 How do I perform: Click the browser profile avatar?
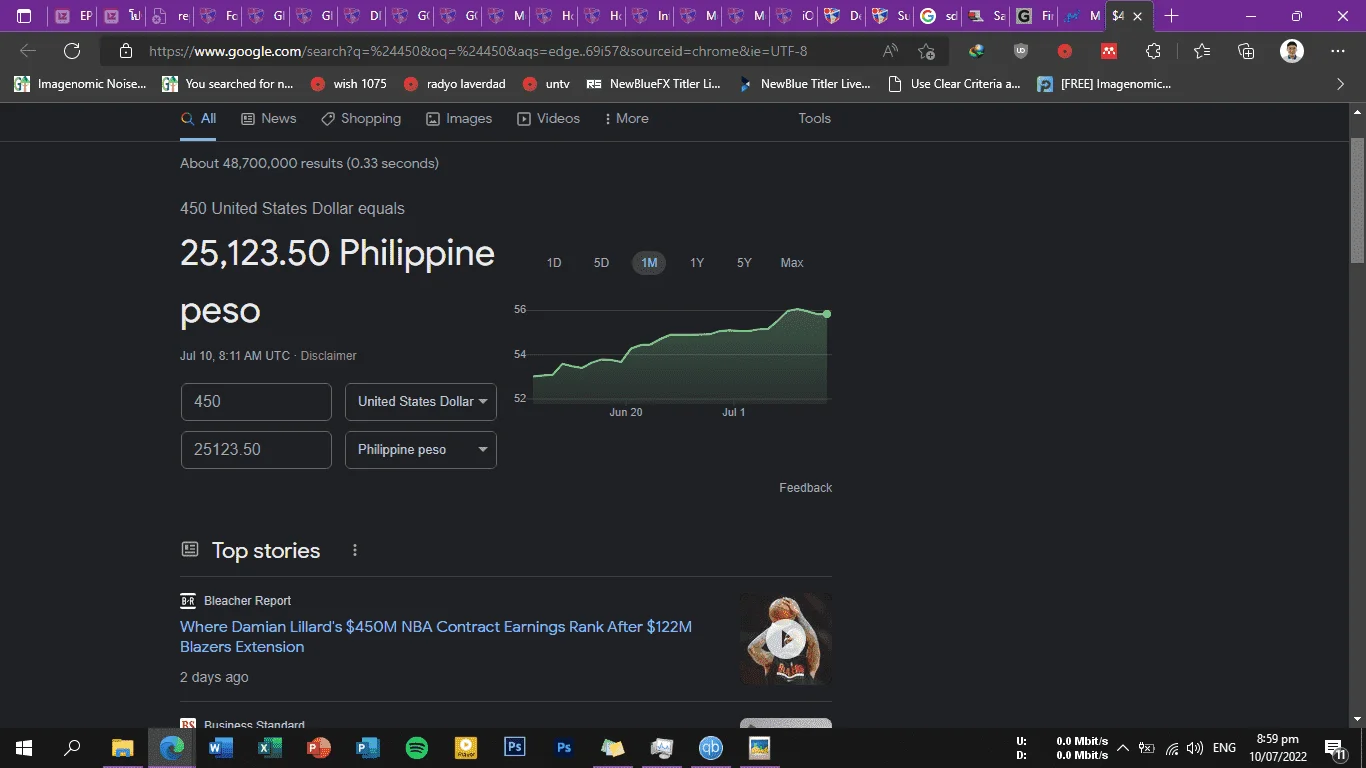click(1292, 51)
